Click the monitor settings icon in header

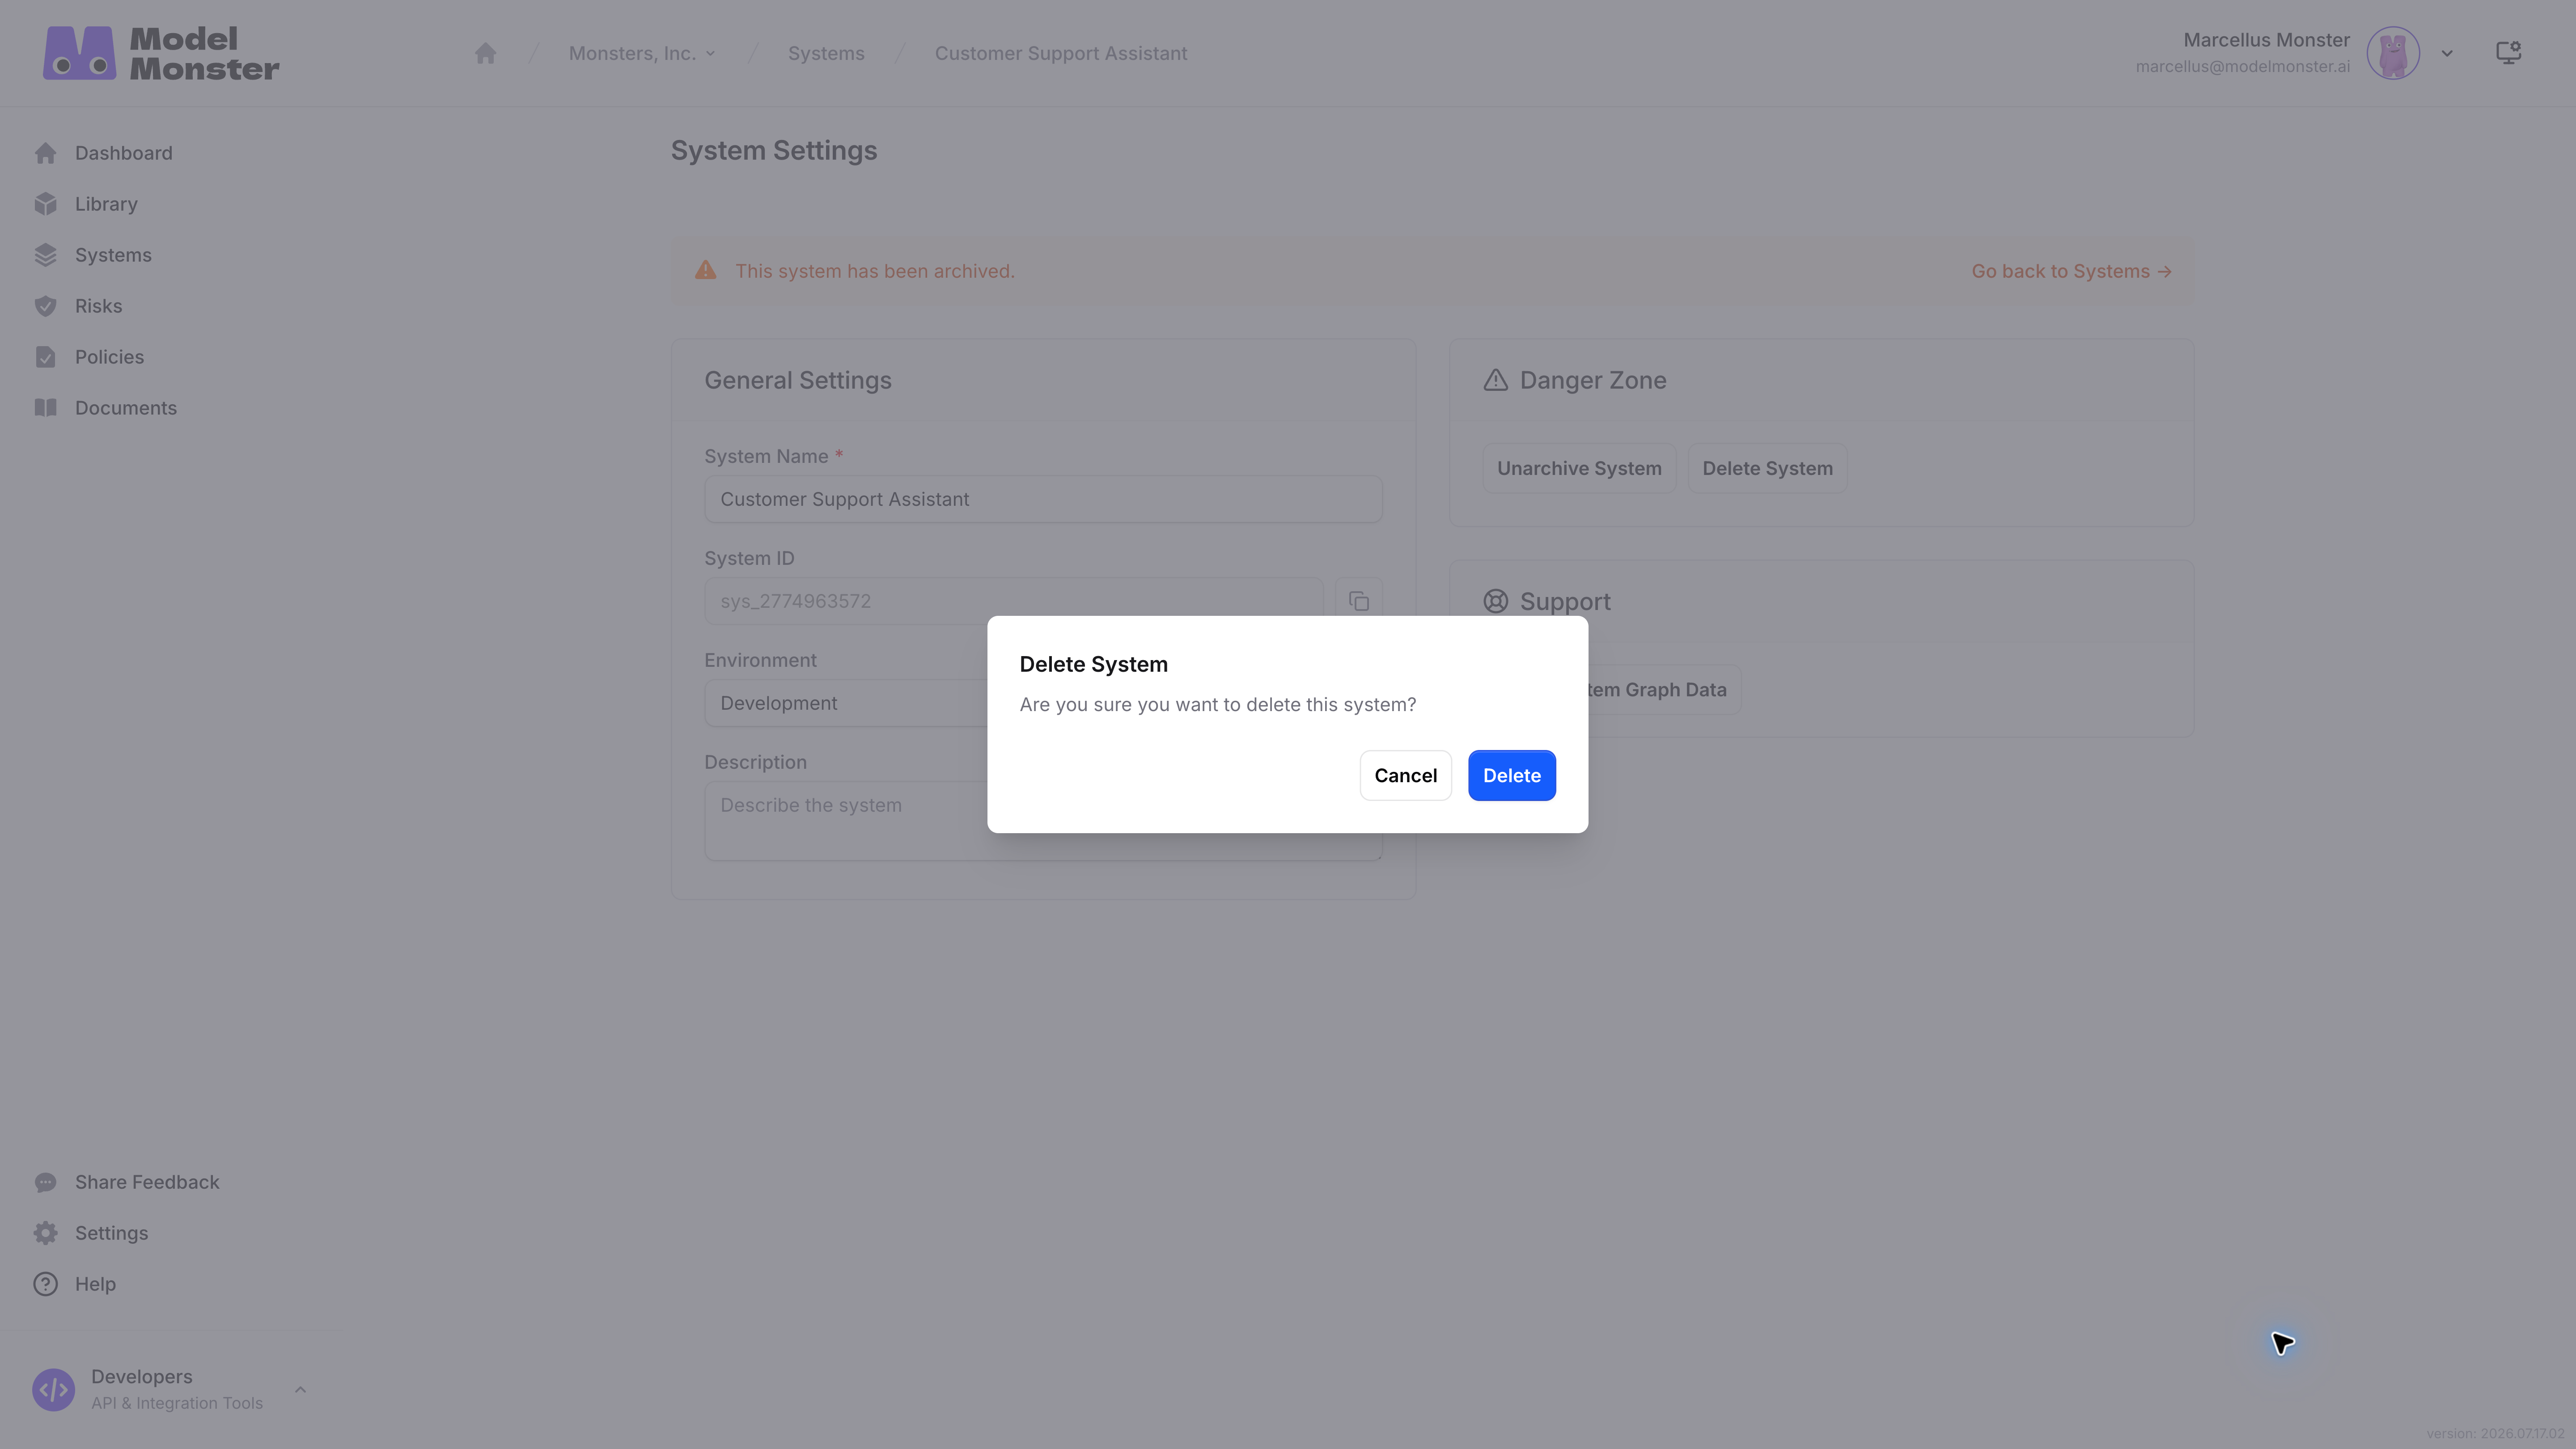pyautogui.click(x=2508, y=53)
